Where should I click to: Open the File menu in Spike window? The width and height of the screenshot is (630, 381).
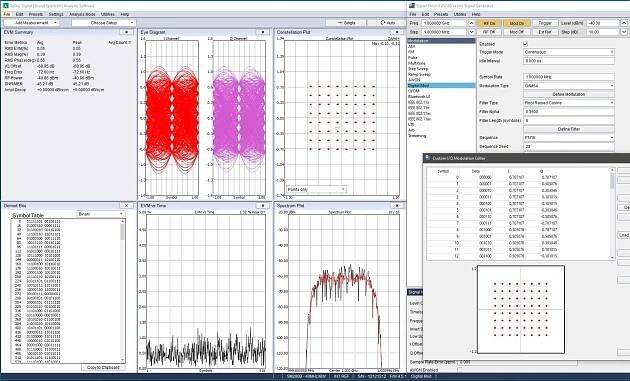pos(7,14)
